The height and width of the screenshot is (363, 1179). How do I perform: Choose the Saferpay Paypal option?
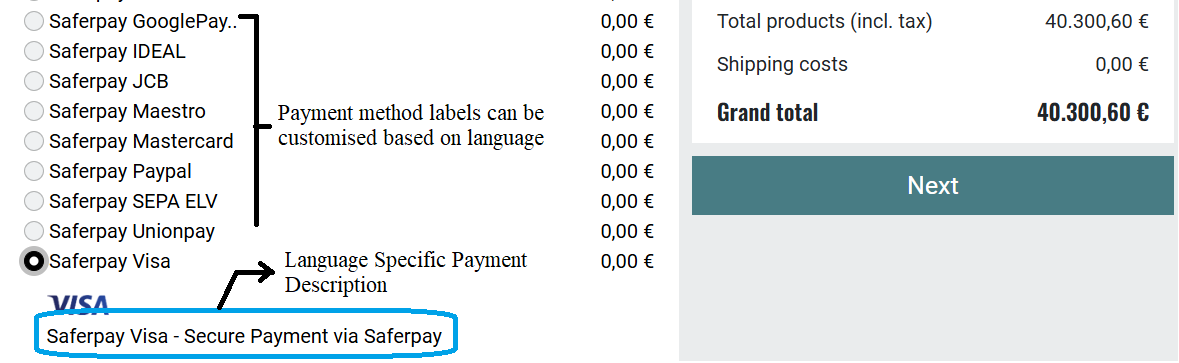34,171
